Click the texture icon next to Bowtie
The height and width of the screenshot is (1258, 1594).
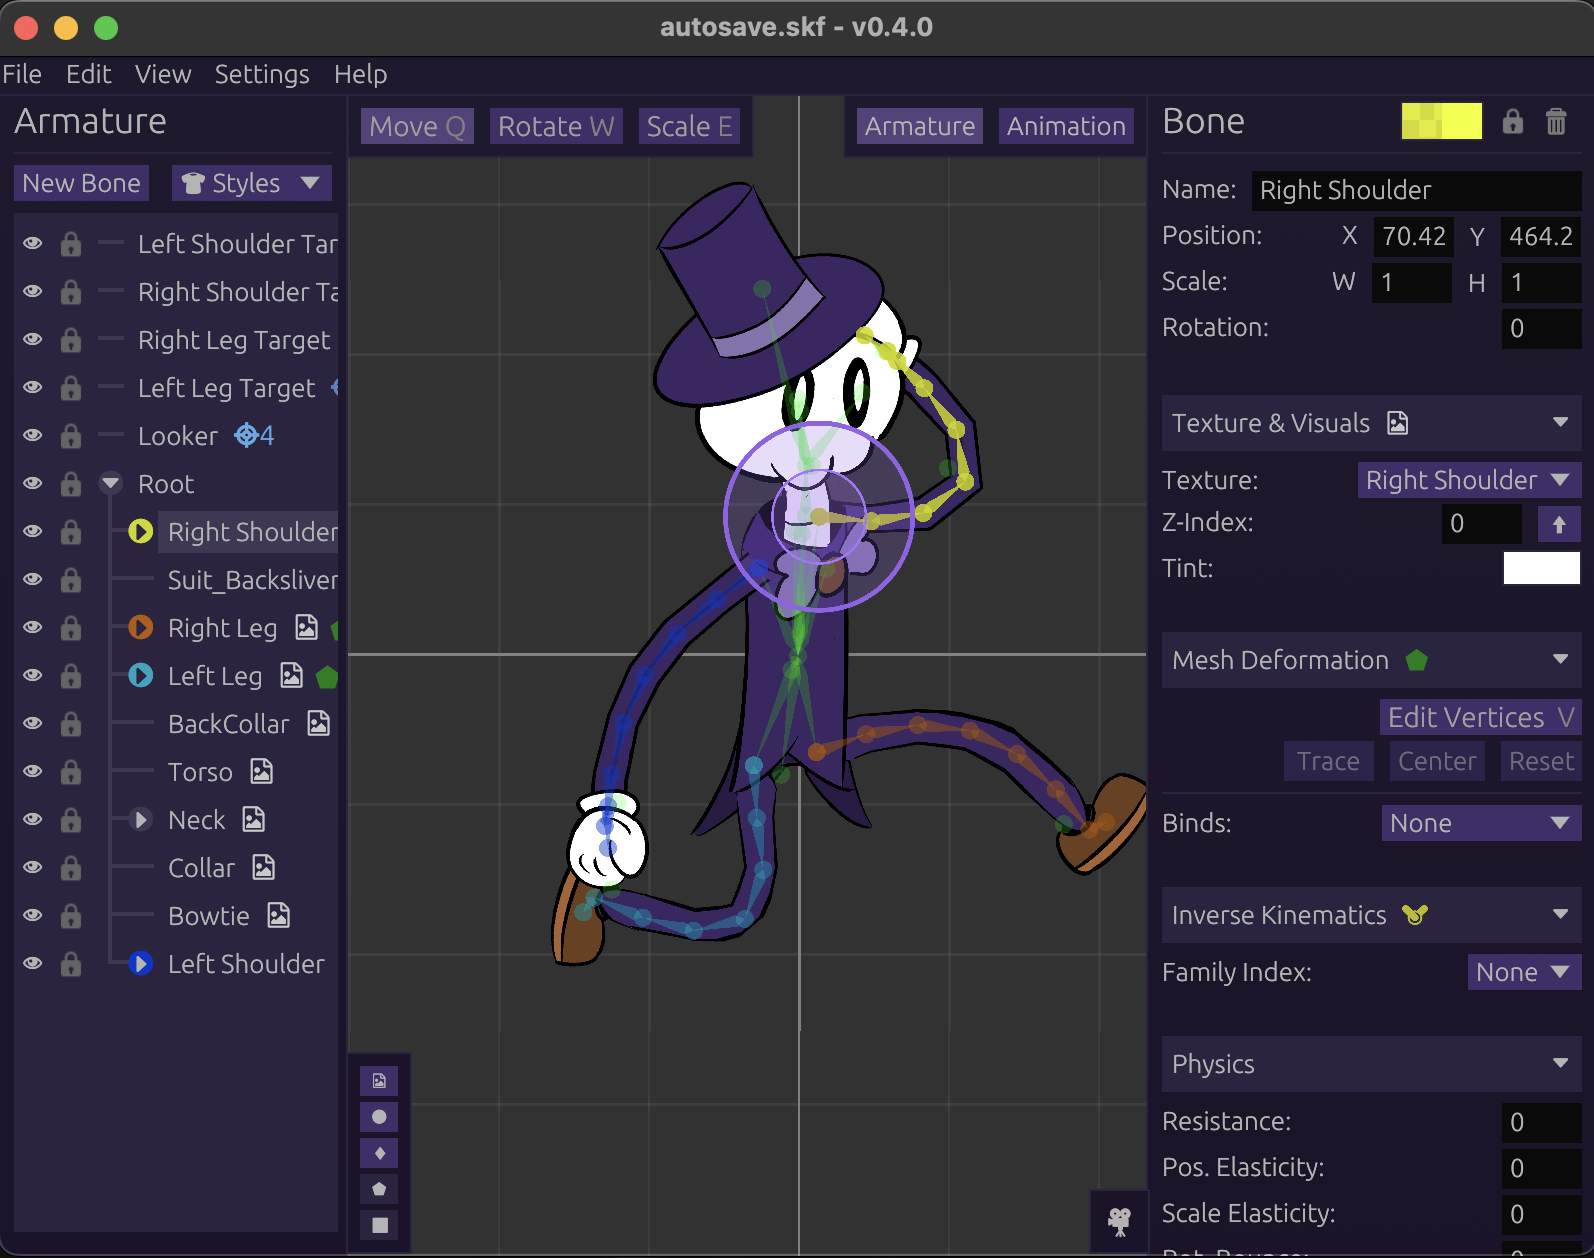pos(278,916)
